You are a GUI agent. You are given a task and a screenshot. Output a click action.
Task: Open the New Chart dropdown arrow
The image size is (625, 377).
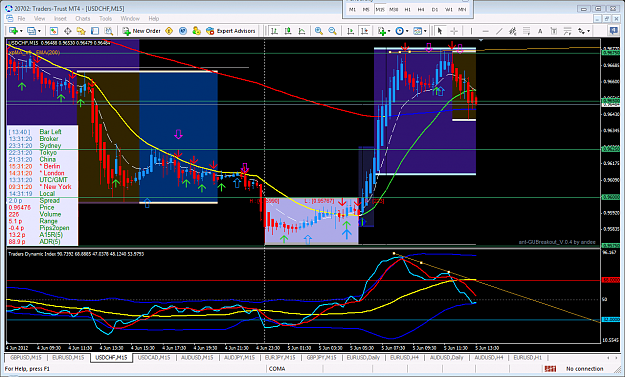click(x=21, y=31)
